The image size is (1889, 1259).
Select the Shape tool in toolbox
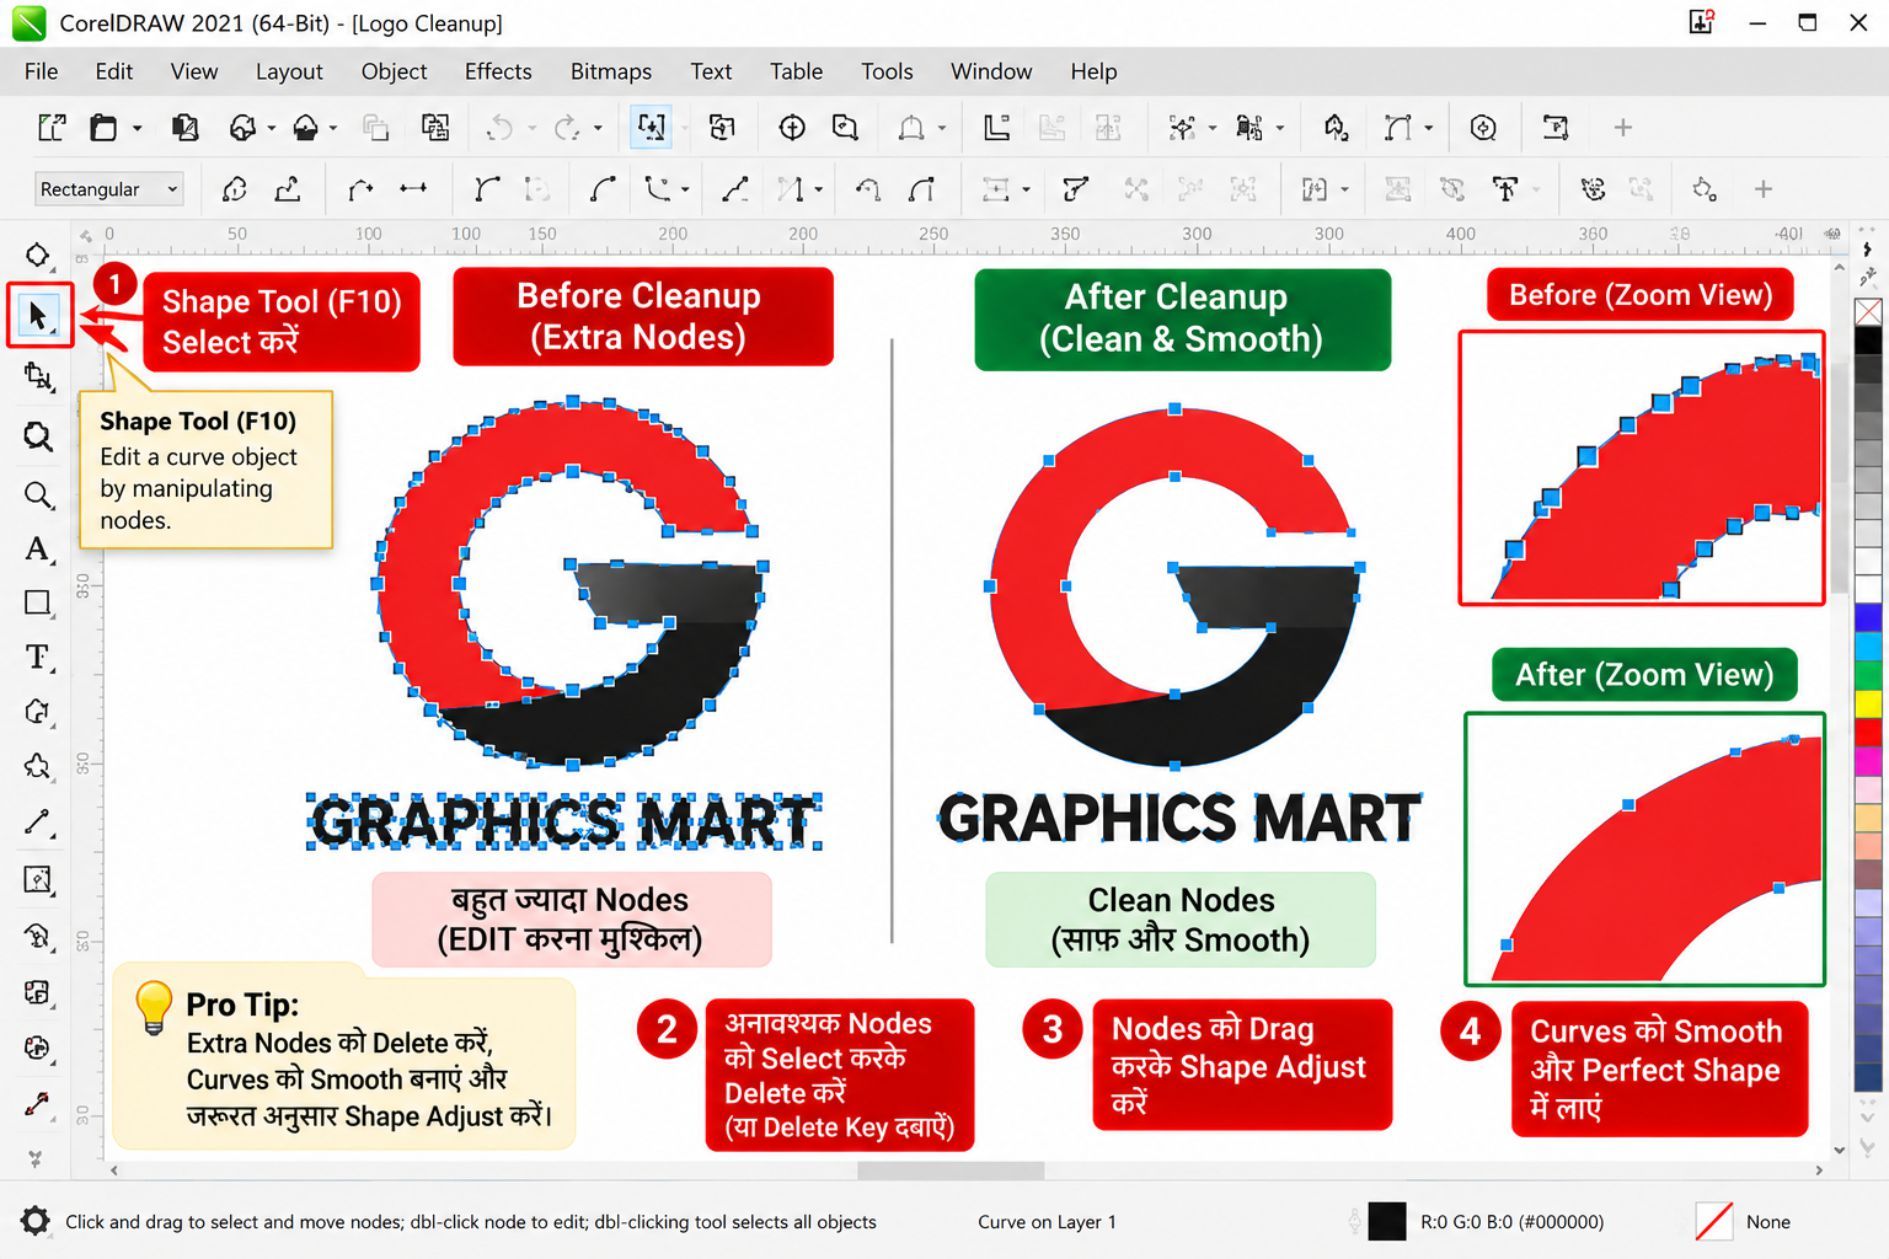tap(39, 316)
